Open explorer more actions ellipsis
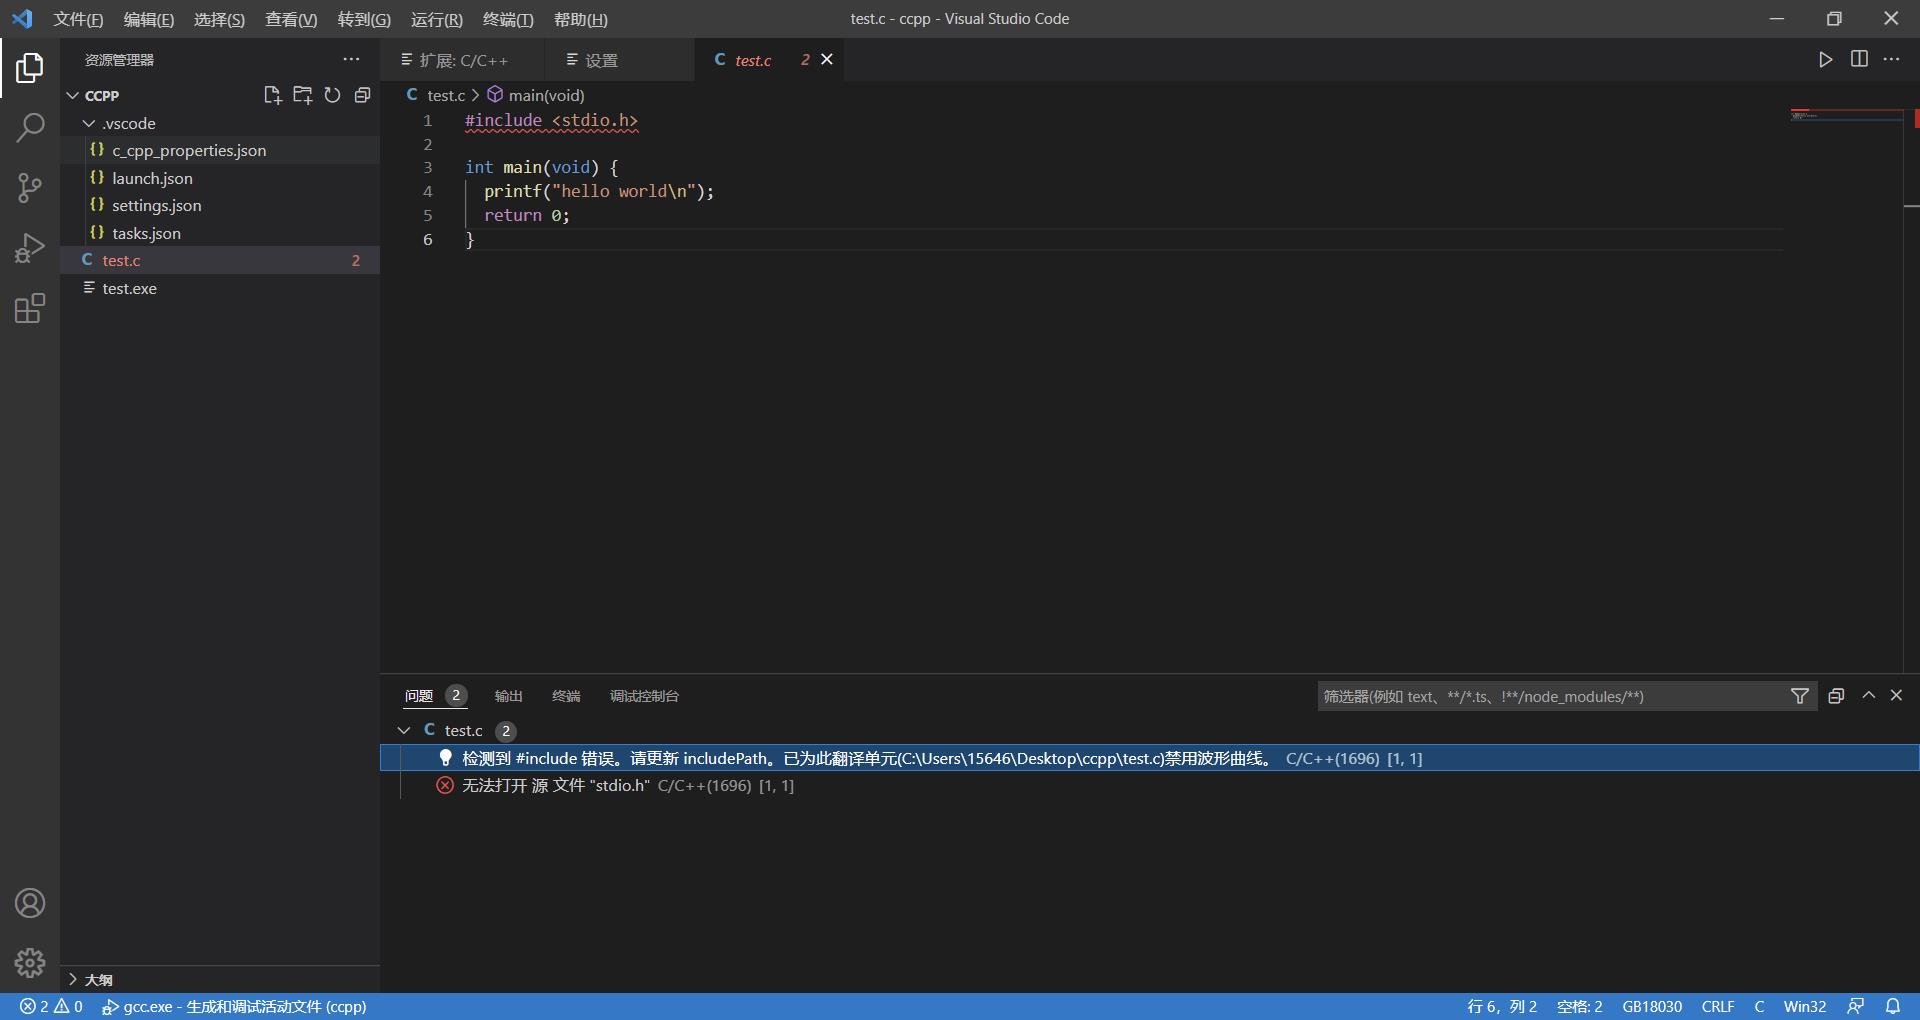Viewport: 1920px width, 1020px height. (351, 59)
